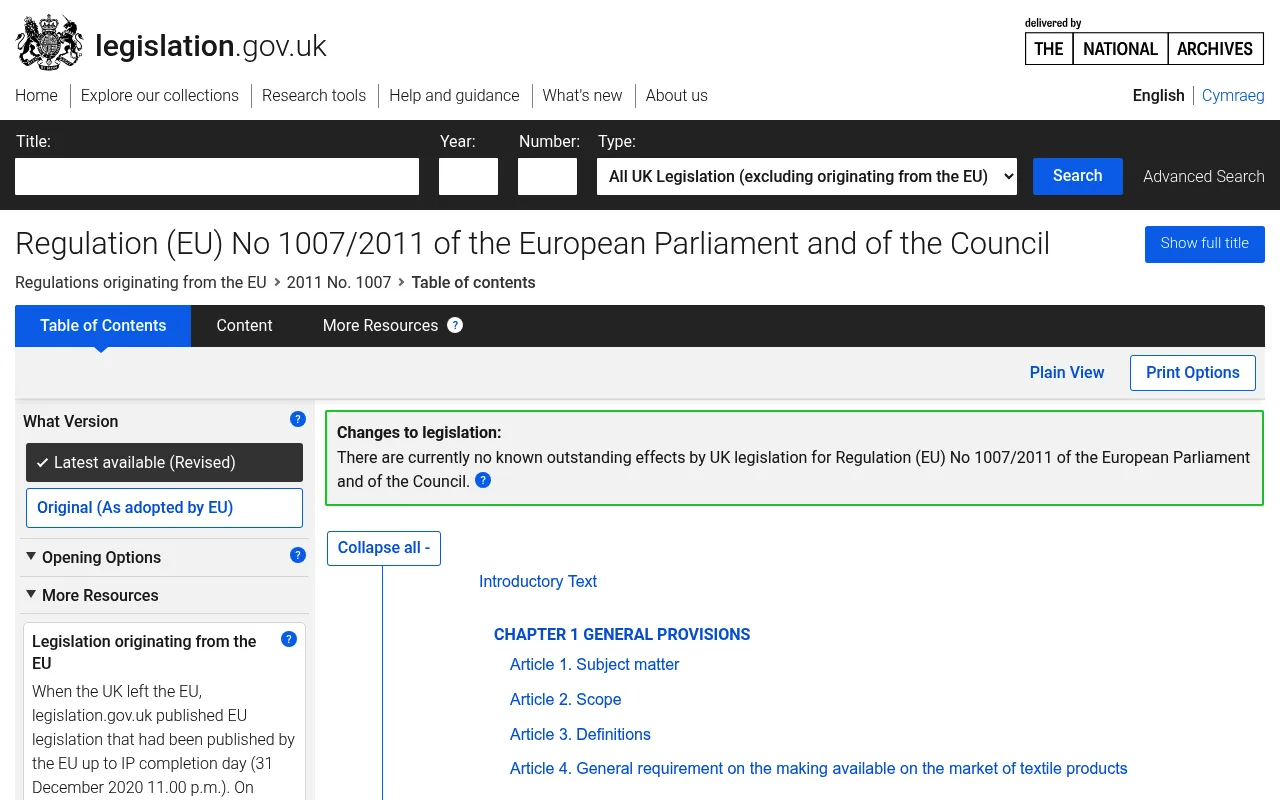Switch to the Content tab
Viewport: 1280px width, 800px height.
click(244, 325)
